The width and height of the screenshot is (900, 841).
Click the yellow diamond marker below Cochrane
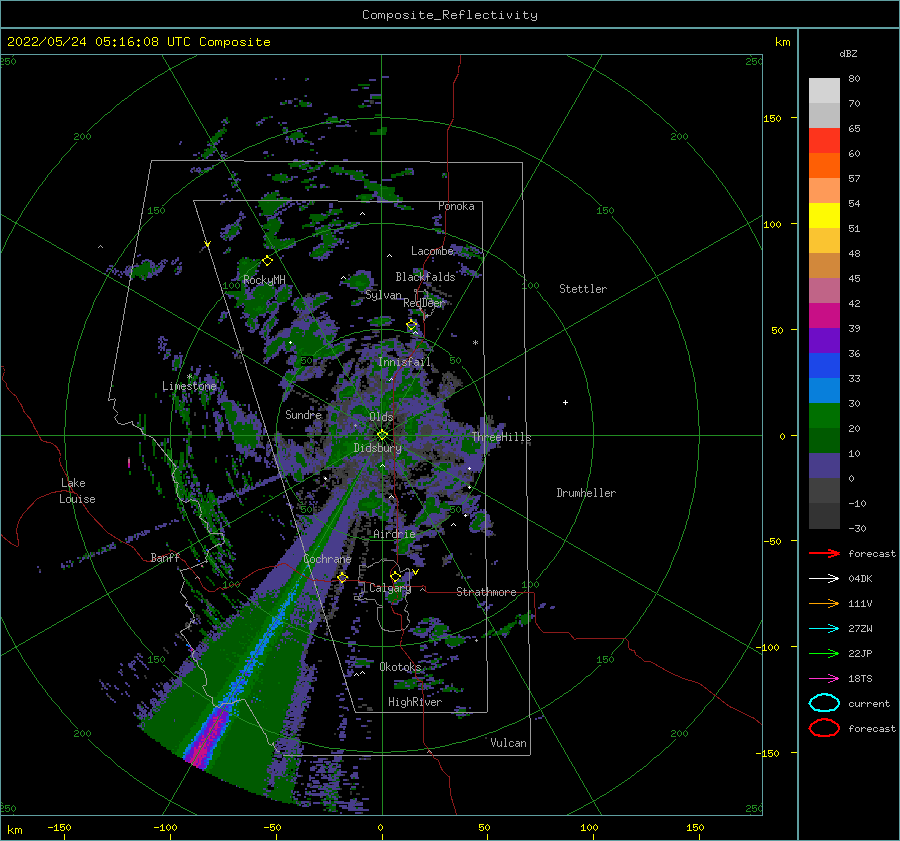pyautogui.click(x=343, y=577)
